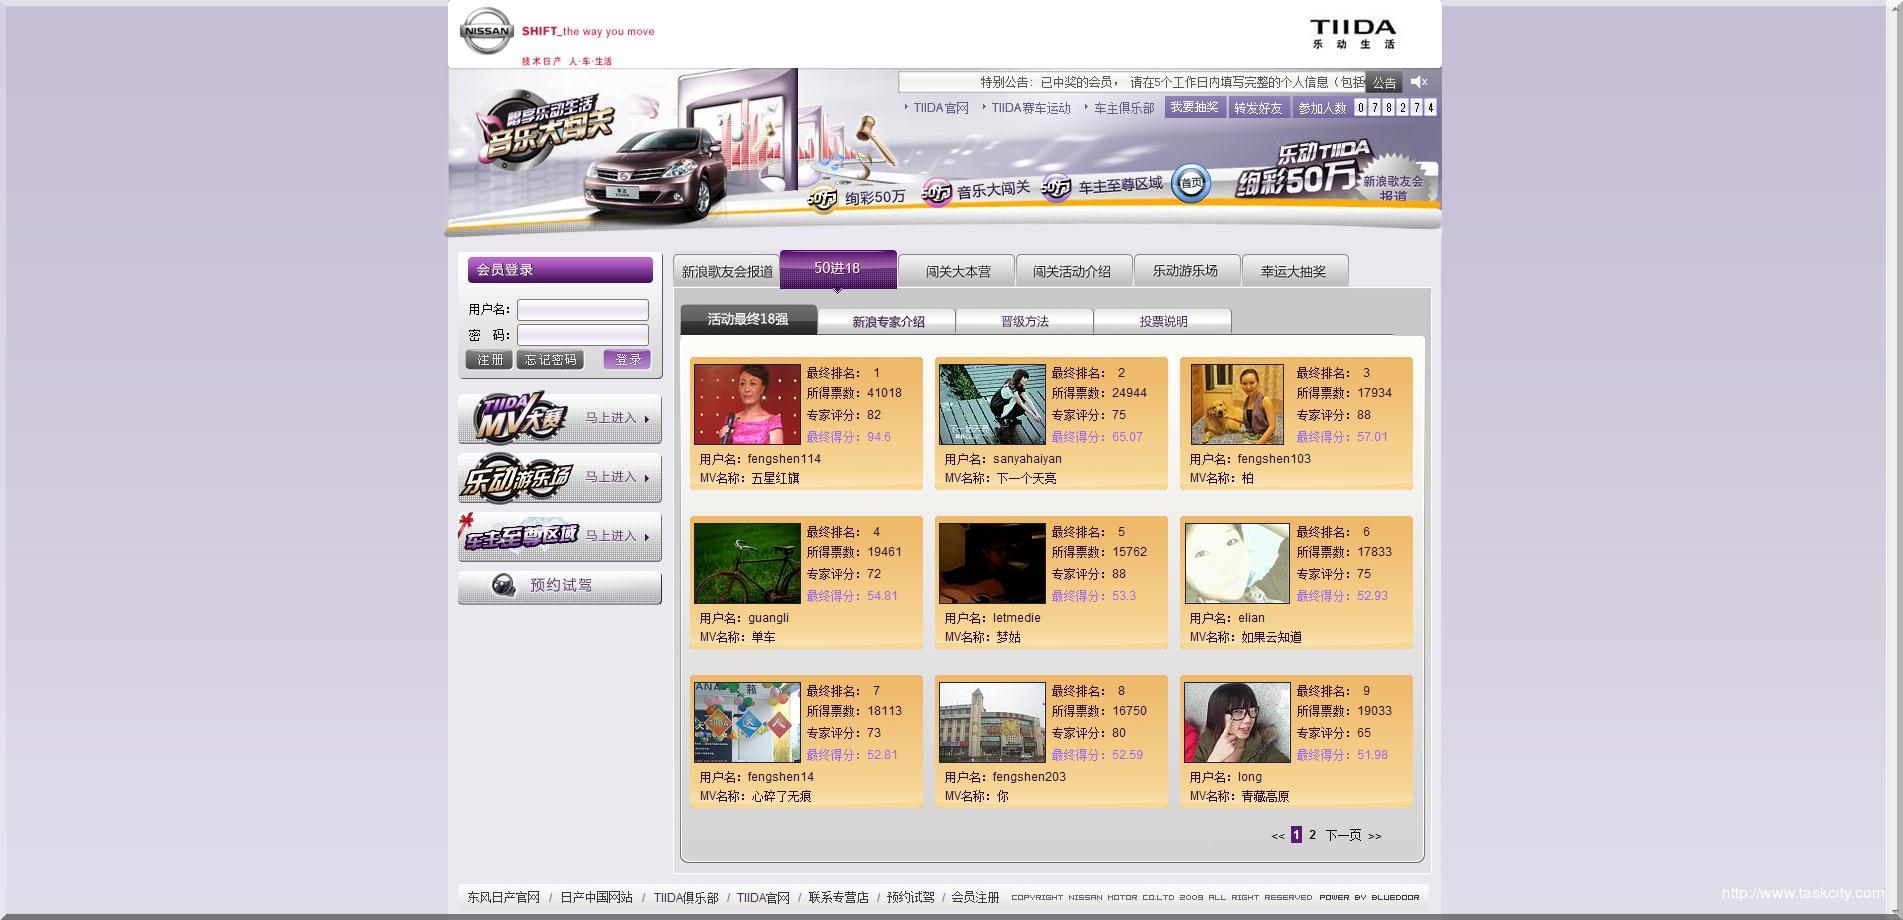
Task: Click the round 首页 home icon
Action: pos(1191,183)
